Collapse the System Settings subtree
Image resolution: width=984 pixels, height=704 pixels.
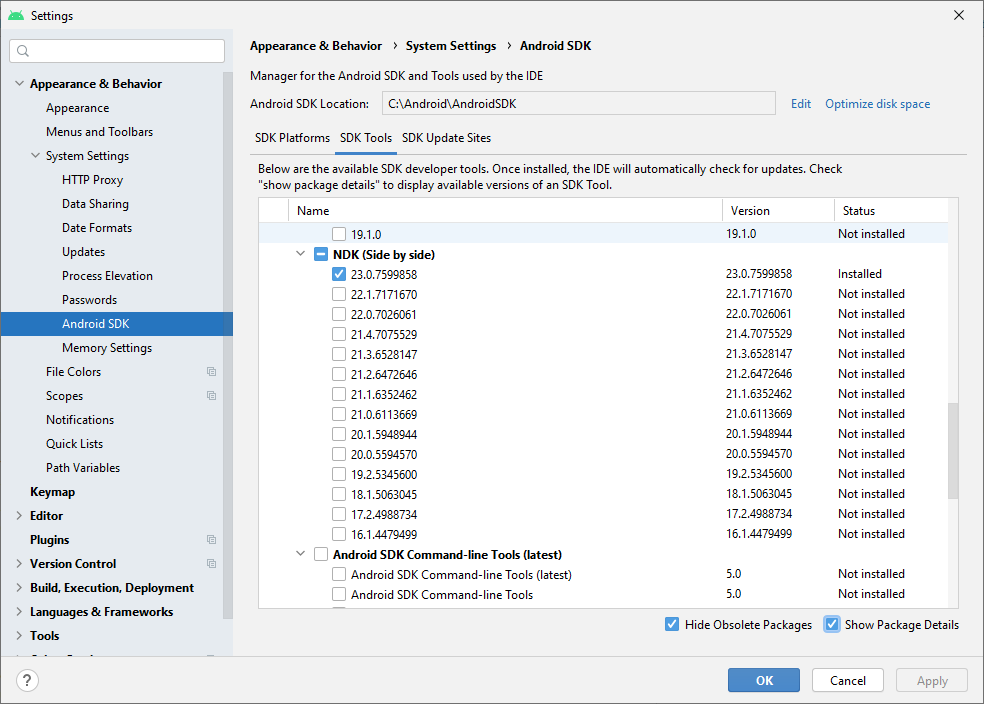click(x=36, y=156)
